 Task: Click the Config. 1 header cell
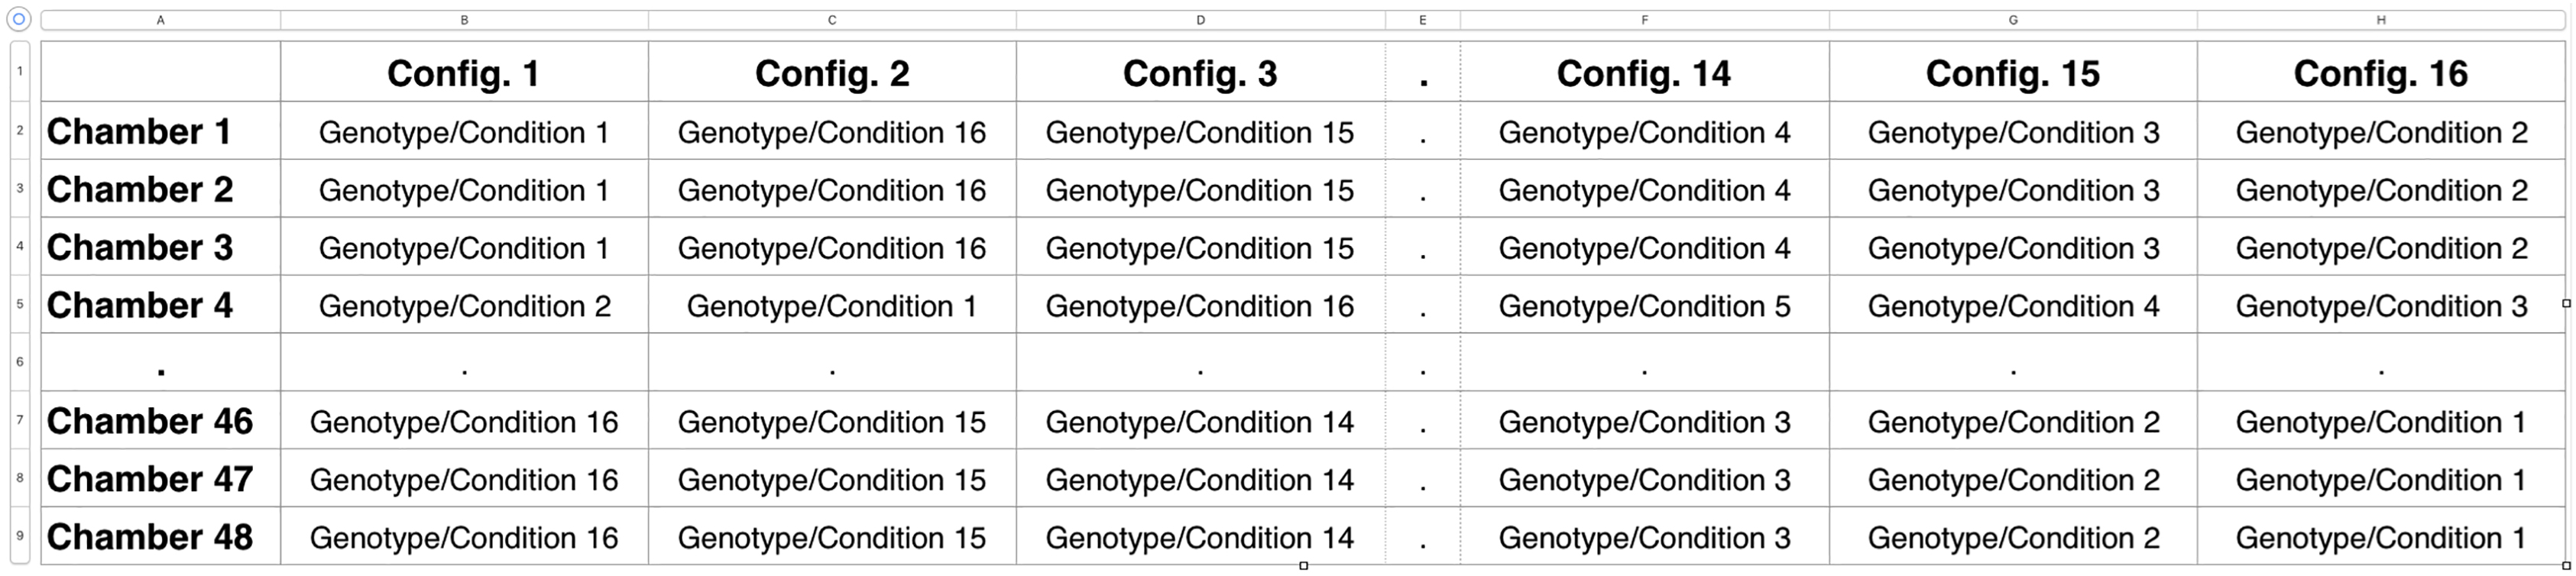464,73
